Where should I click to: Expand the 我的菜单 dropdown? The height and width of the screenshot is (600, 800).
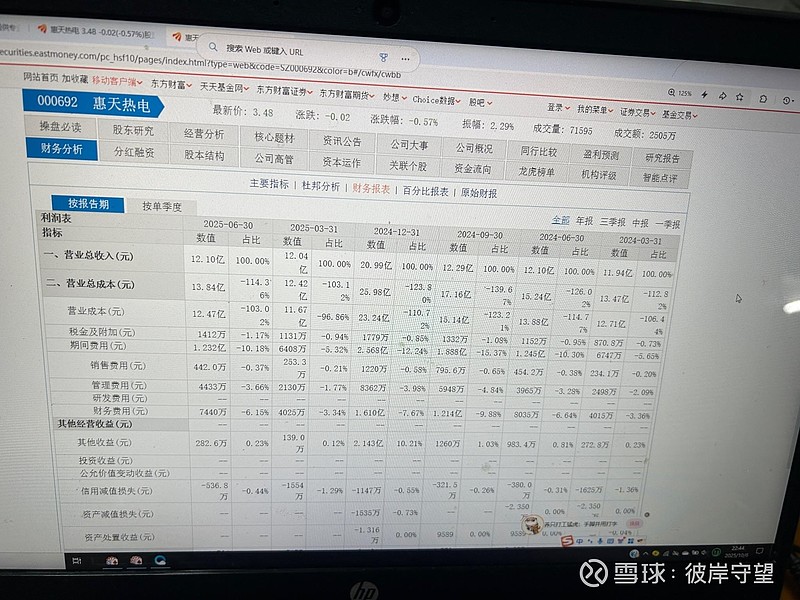pos(595,110)
